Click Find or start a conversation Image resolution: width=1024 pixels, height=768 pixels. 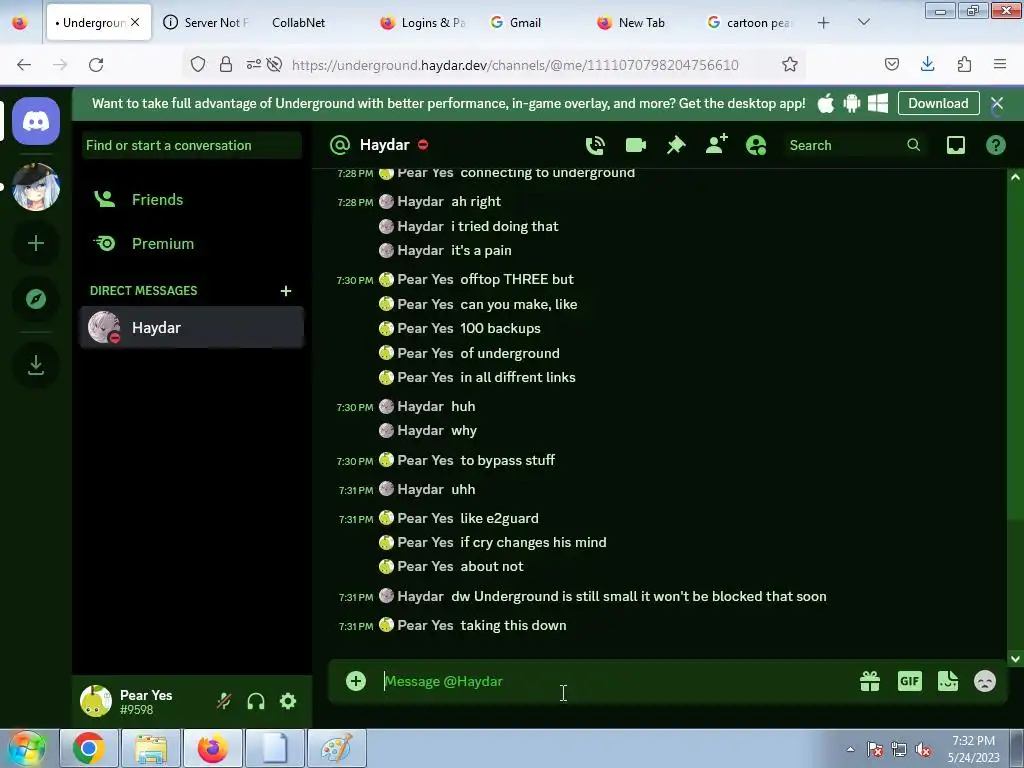(x=191, y=145)
